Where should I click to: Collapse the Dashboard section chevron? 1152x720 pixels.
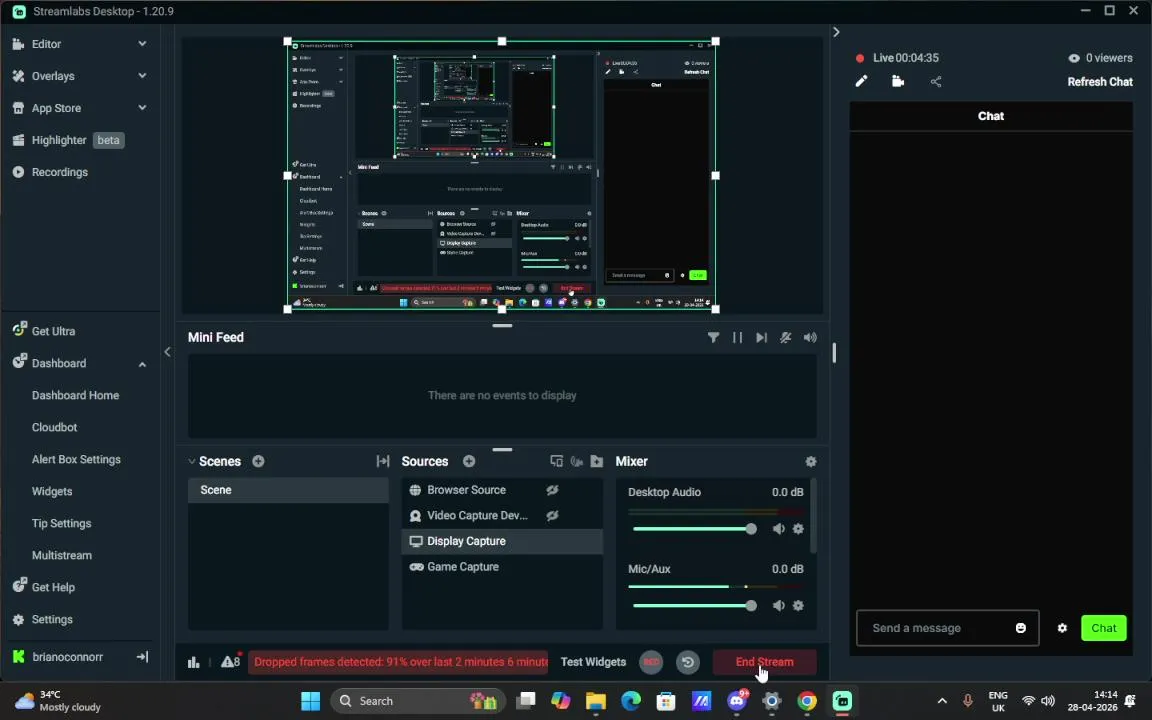pos(142,364)
